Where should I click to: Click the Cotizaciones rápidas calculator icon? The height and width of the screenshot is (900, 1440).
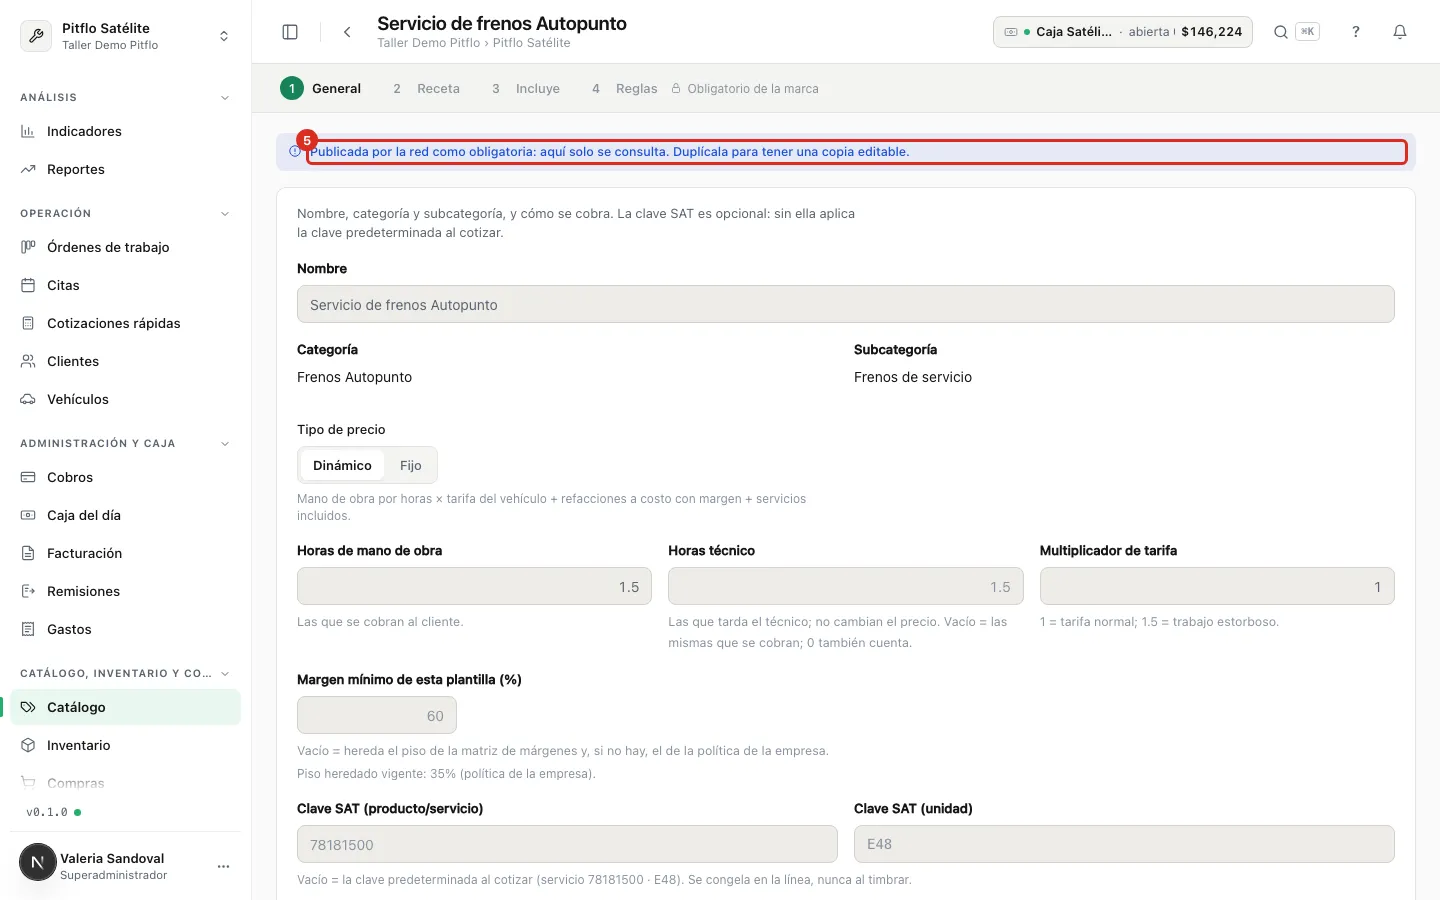pyautogui.click(x=28, y=323)
